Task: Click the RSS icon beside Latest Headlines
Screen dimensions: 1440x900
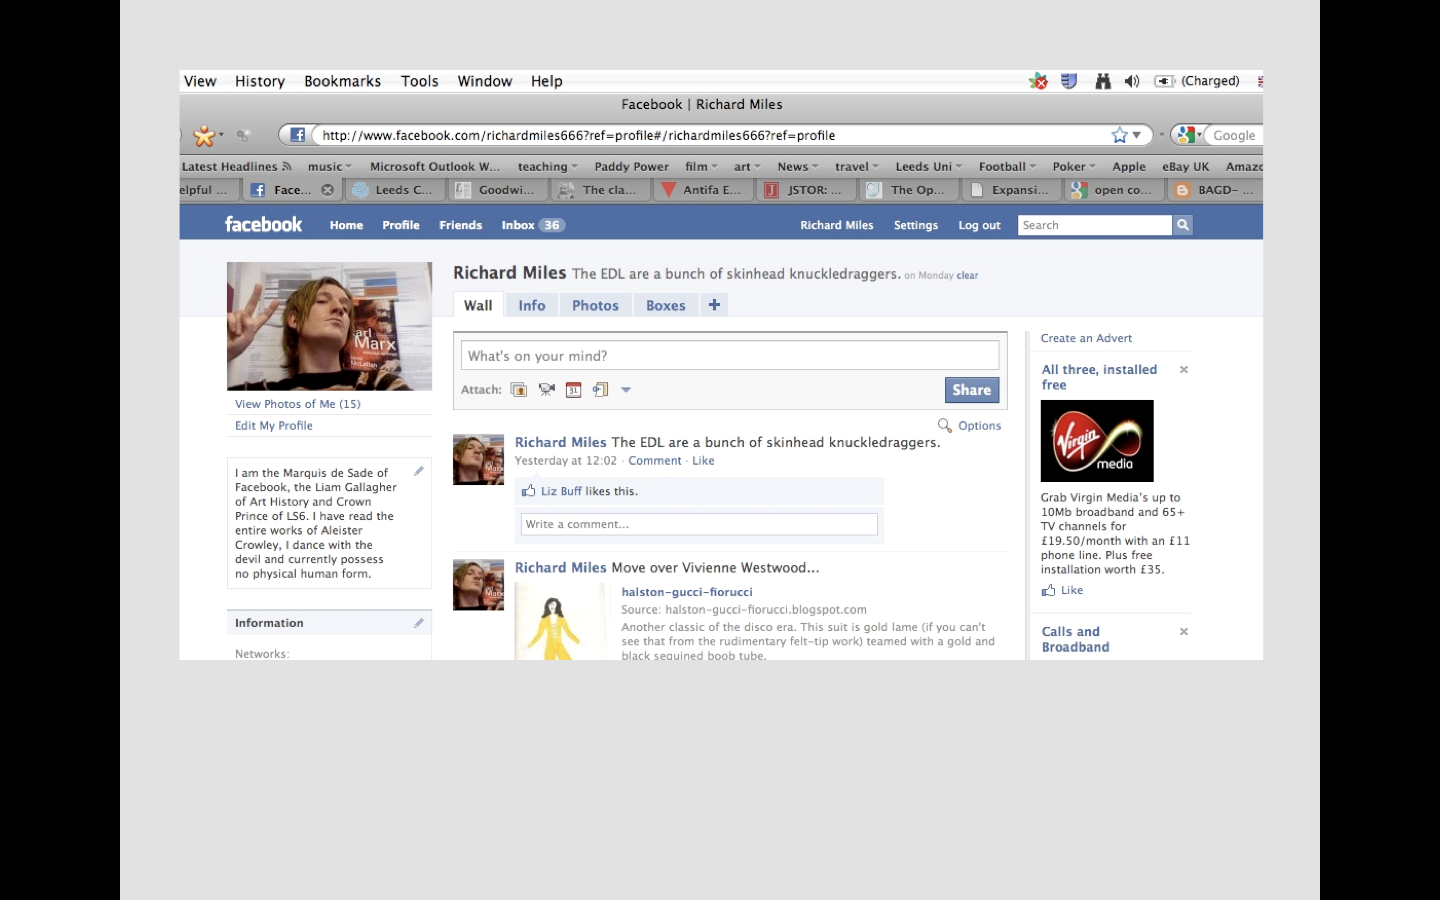Action: pos(287,166)
